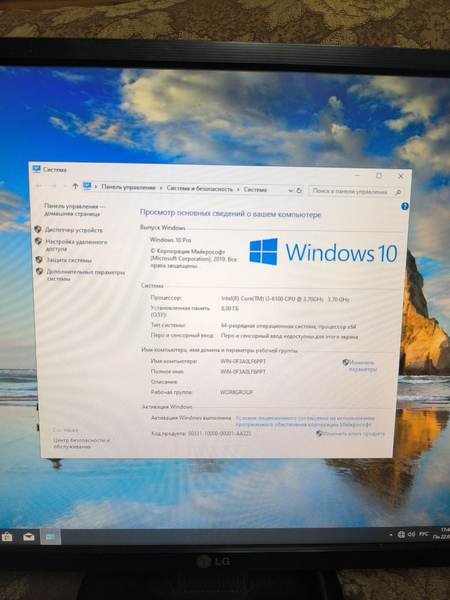This screenshot has height=600, width=450.
Task: Select 'Панель управления' breadcrumb
Action: (x=128, y=188)
